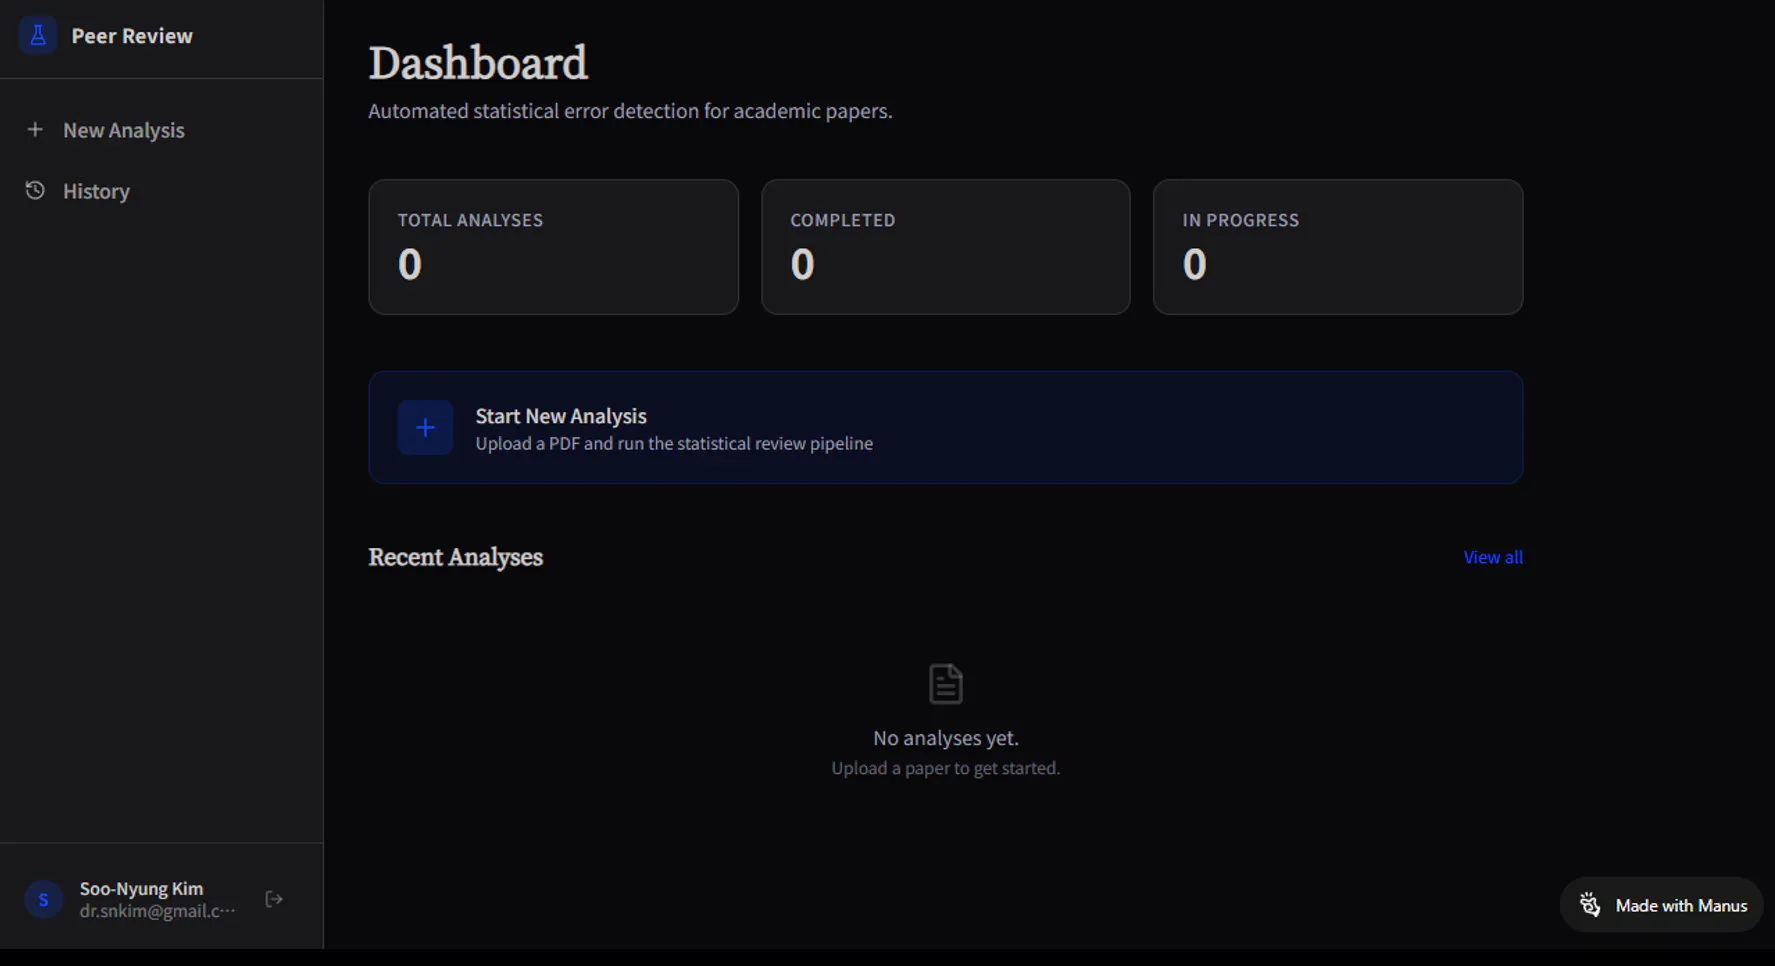Click the Upload a PDF and run description
Screen dimensions: 1775x966
pyautogui.click(x=674, y=443)
